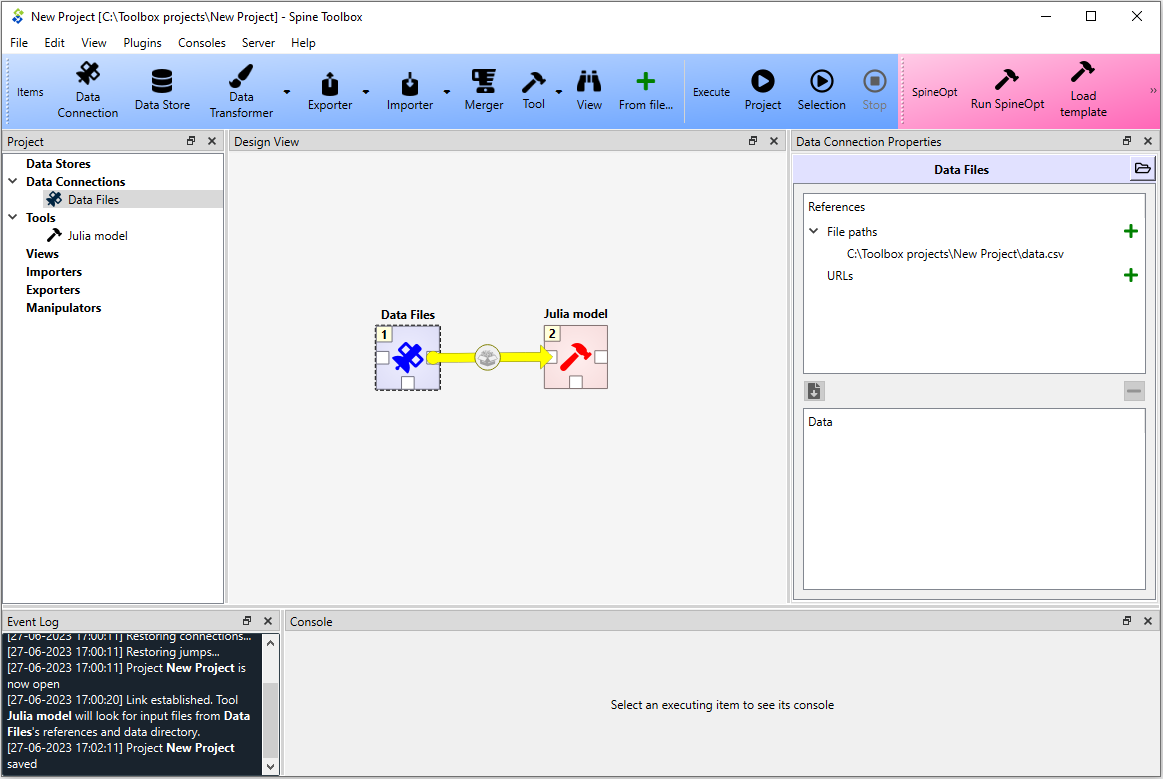This screenshot has height=779, width=1163.
Task: Open the Plugins menu
Action: point(142,42)
